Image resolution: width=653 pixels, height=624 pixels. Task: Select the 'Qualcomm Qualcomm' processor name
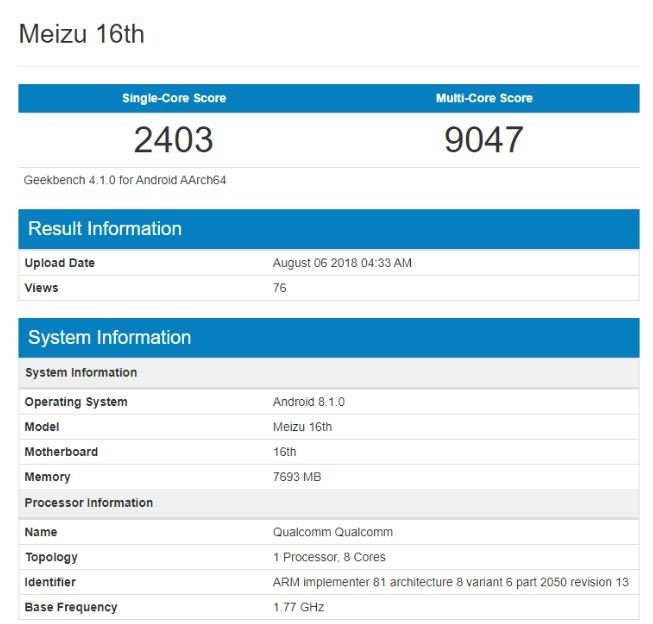[333, 532]
